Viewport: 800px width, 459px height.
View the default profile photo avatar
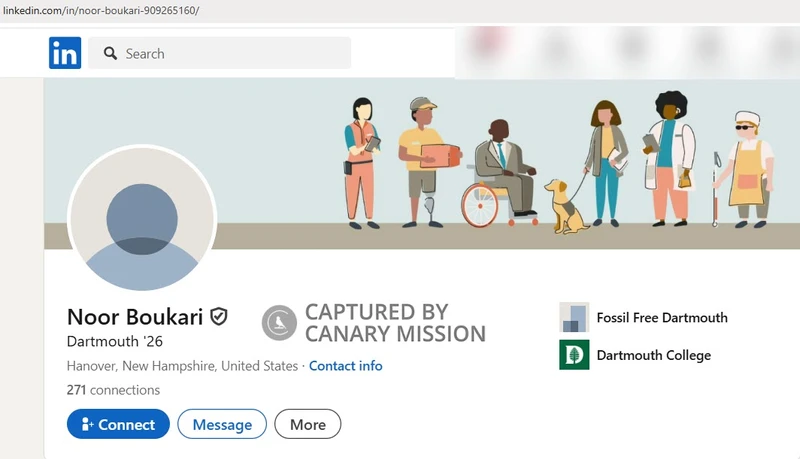point(142,219)
